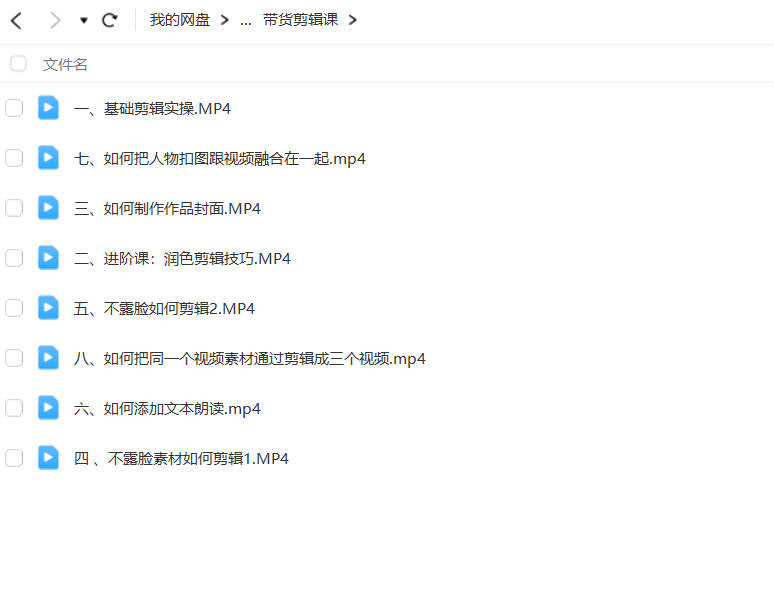Go back with the left arrow
Screen dimensions: 774x599
(x=16, y=21)
